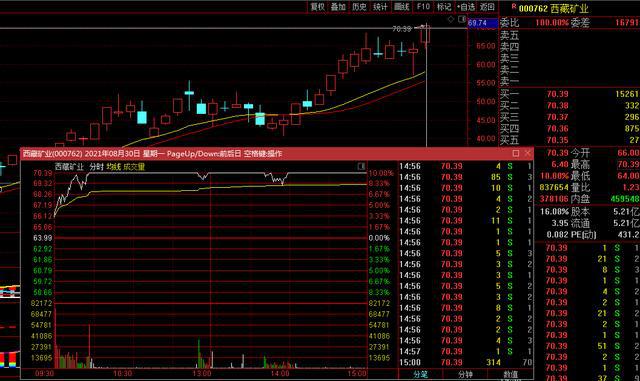This screenshot has height=381, width=640.
Task: Toggle the 均线 average line legend
Action: (114, 167)
